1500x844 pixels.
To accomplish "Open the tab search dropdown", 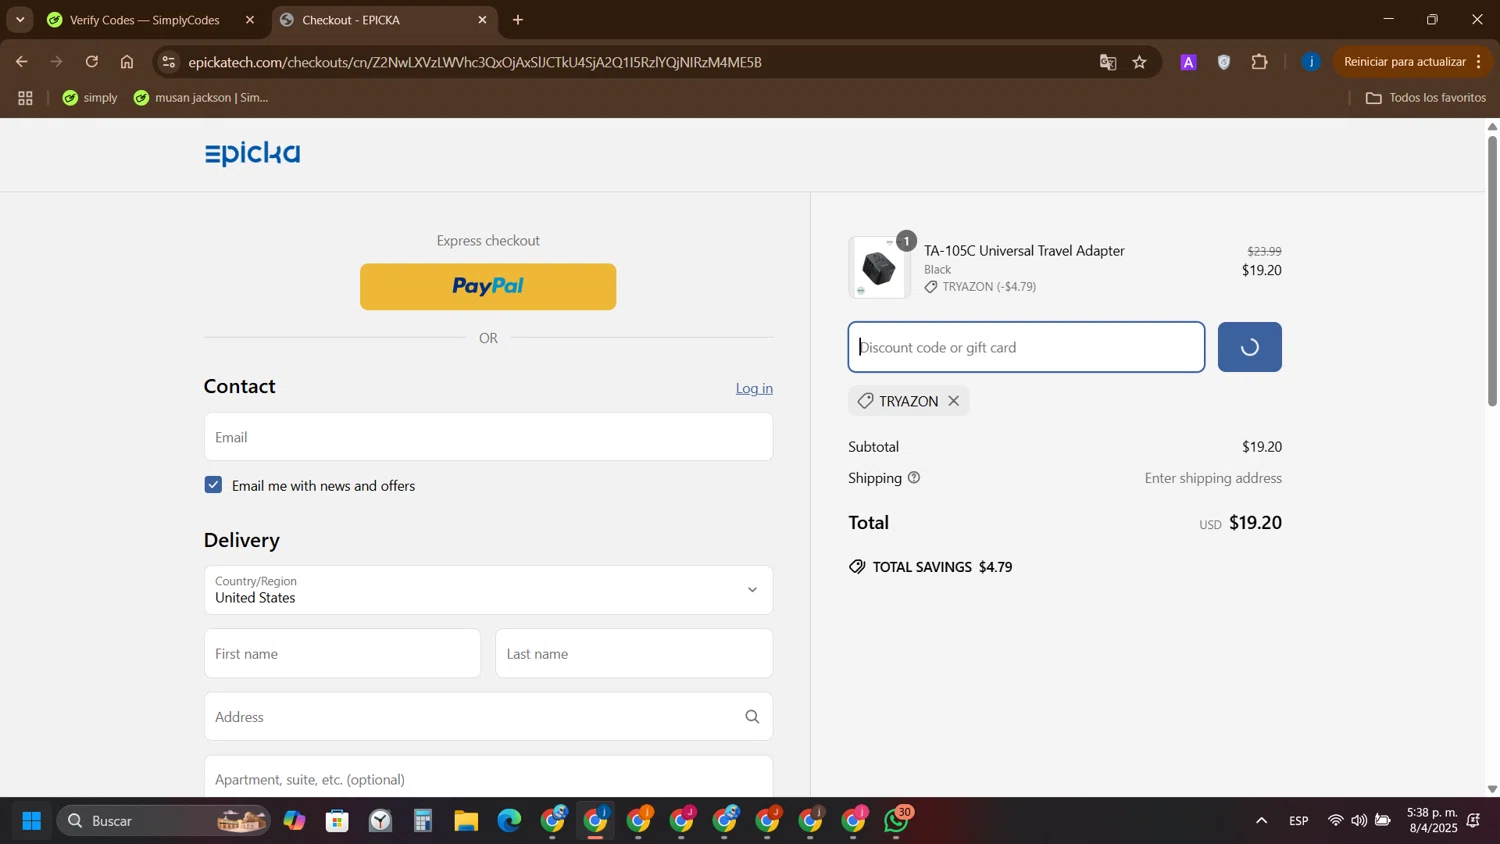I will point(20,20).
